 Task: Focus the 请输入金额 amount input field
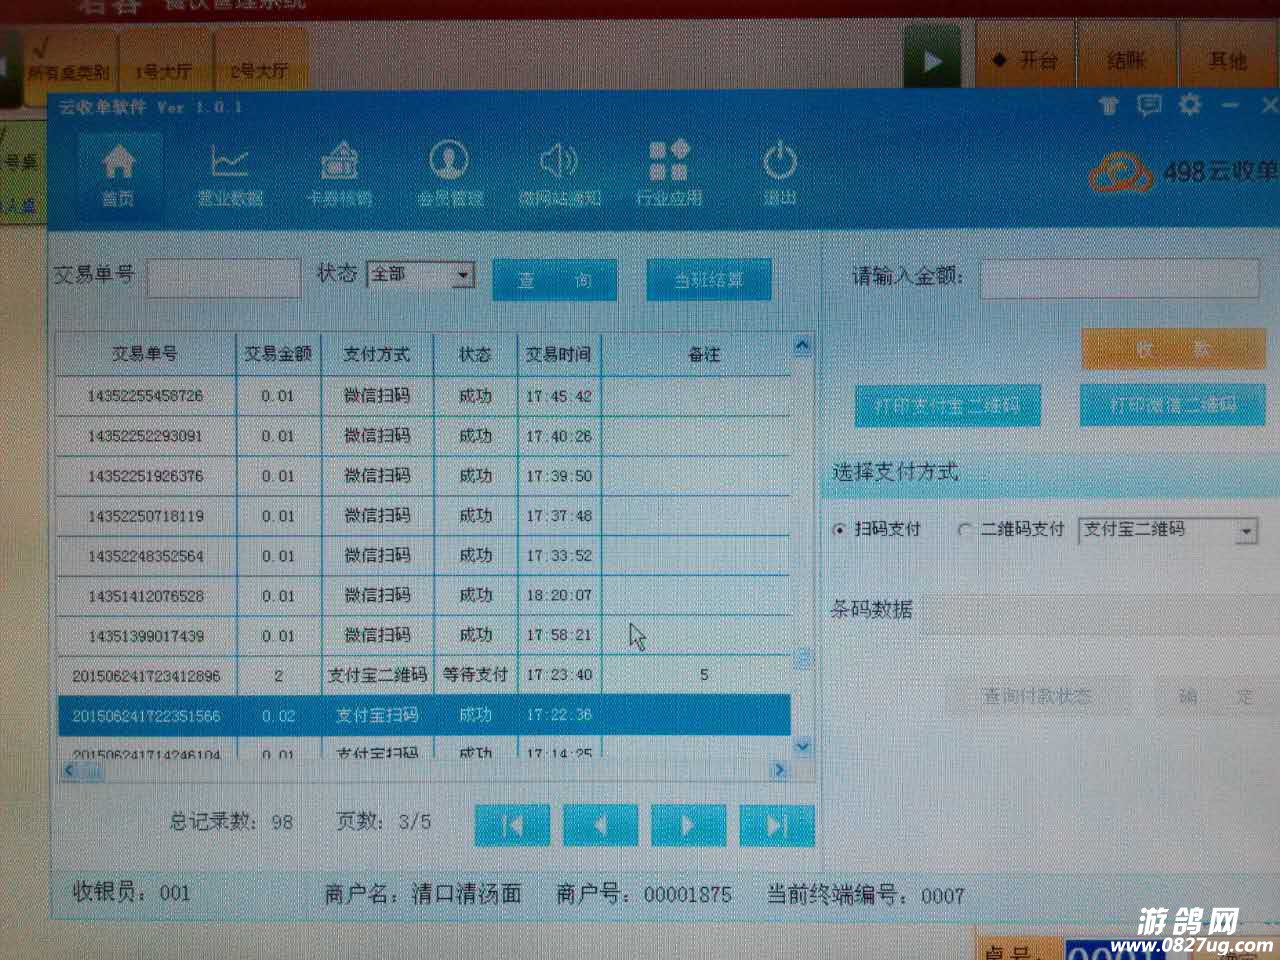[1118, 279]
